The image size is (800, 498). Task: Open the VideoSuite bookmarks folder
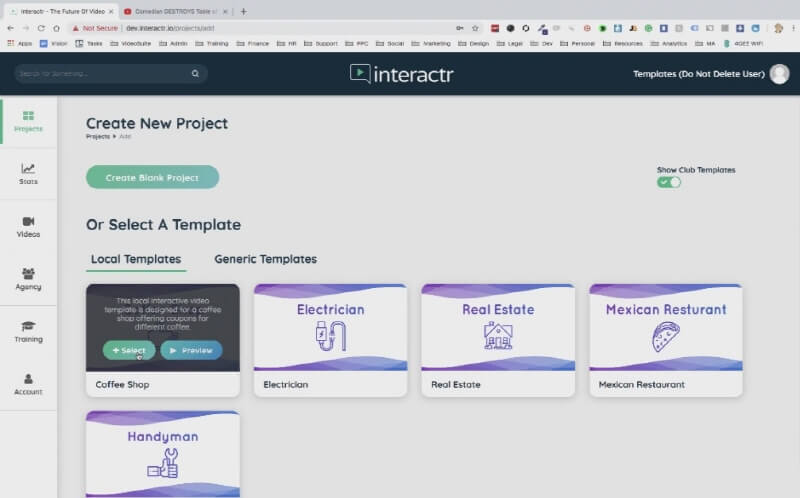pyautogui.click(x=131, y=43)
